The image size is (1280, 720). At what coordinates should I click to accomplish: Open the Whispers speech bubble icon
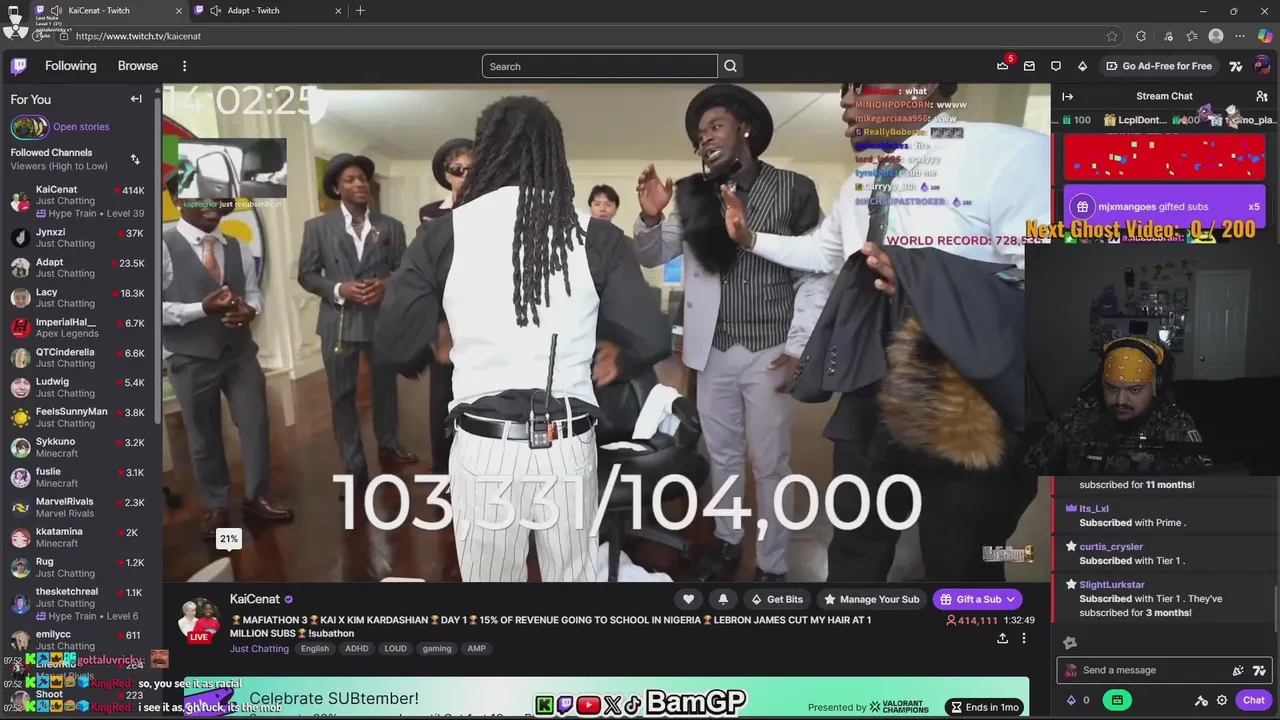(1055, 66)
